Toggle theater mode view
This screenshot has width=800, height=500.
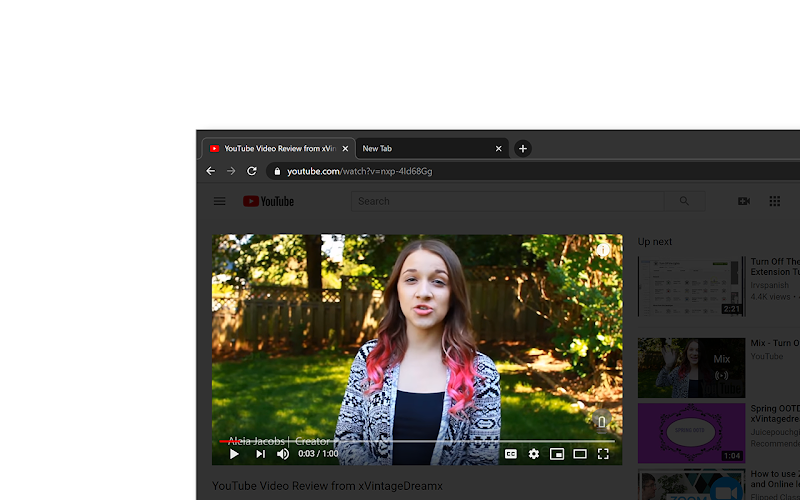point(580,454)
